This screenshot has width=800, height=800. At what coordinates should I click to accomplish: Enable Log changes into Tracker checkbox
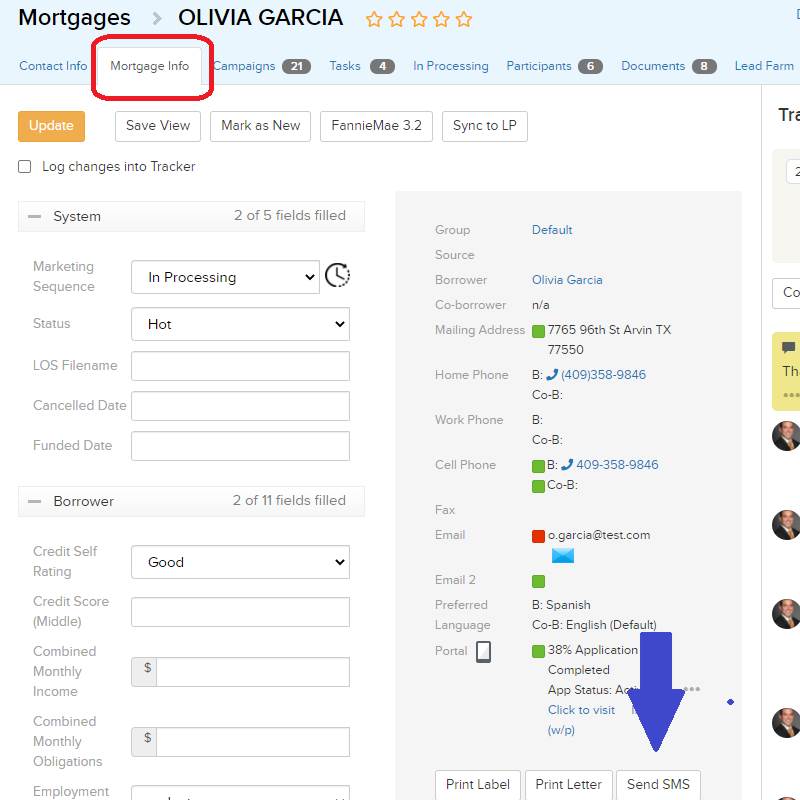24,167
